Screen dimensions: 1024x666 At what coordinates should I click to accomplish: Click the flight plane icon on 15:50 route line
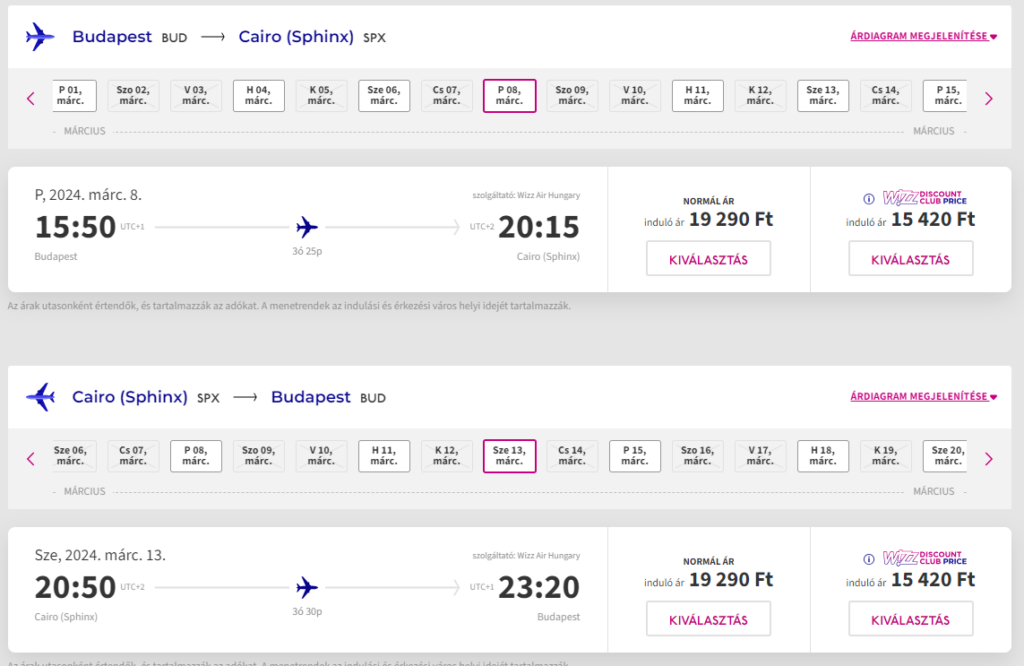pyautogui.click(x=307, y=227)
